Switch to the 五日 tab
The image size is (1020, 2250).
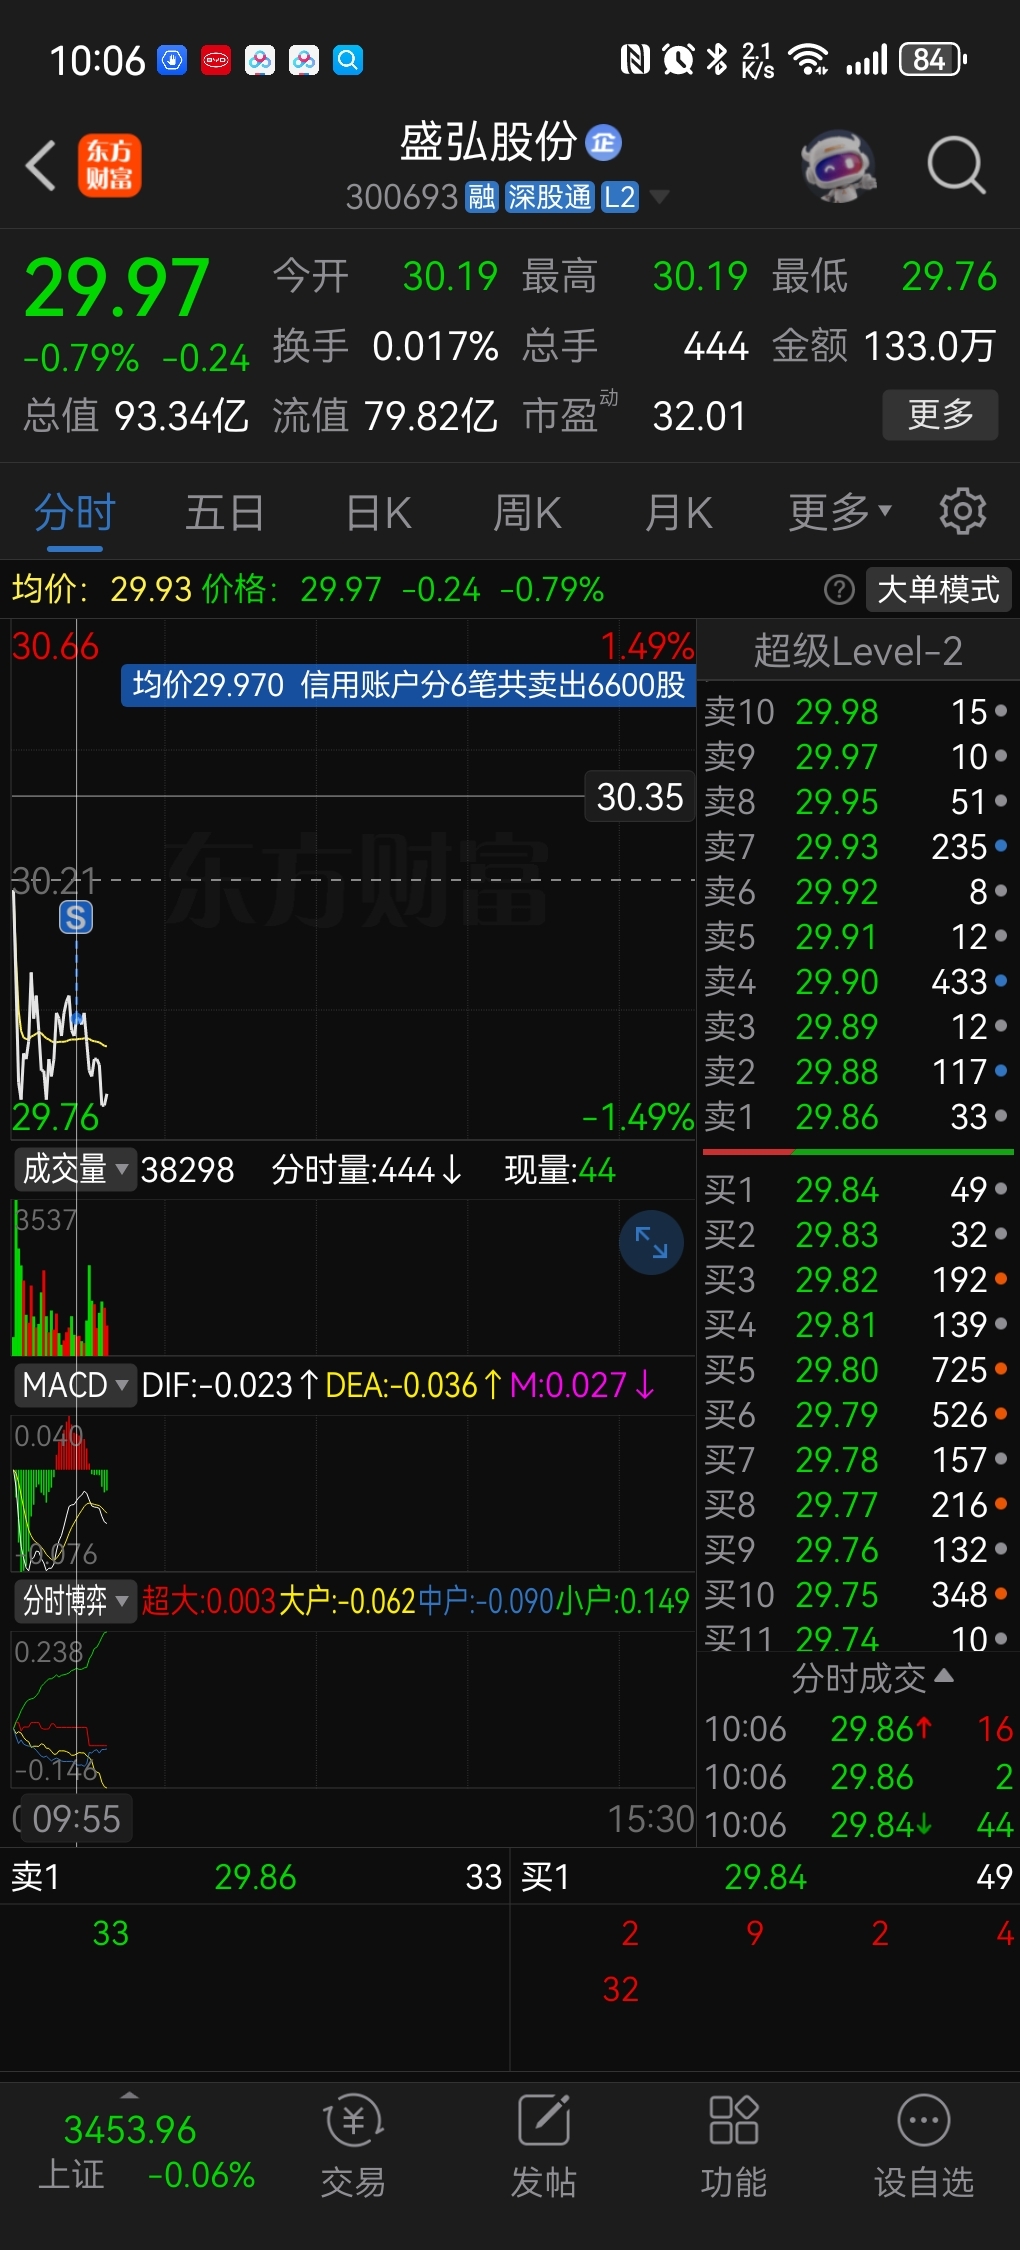225,512
